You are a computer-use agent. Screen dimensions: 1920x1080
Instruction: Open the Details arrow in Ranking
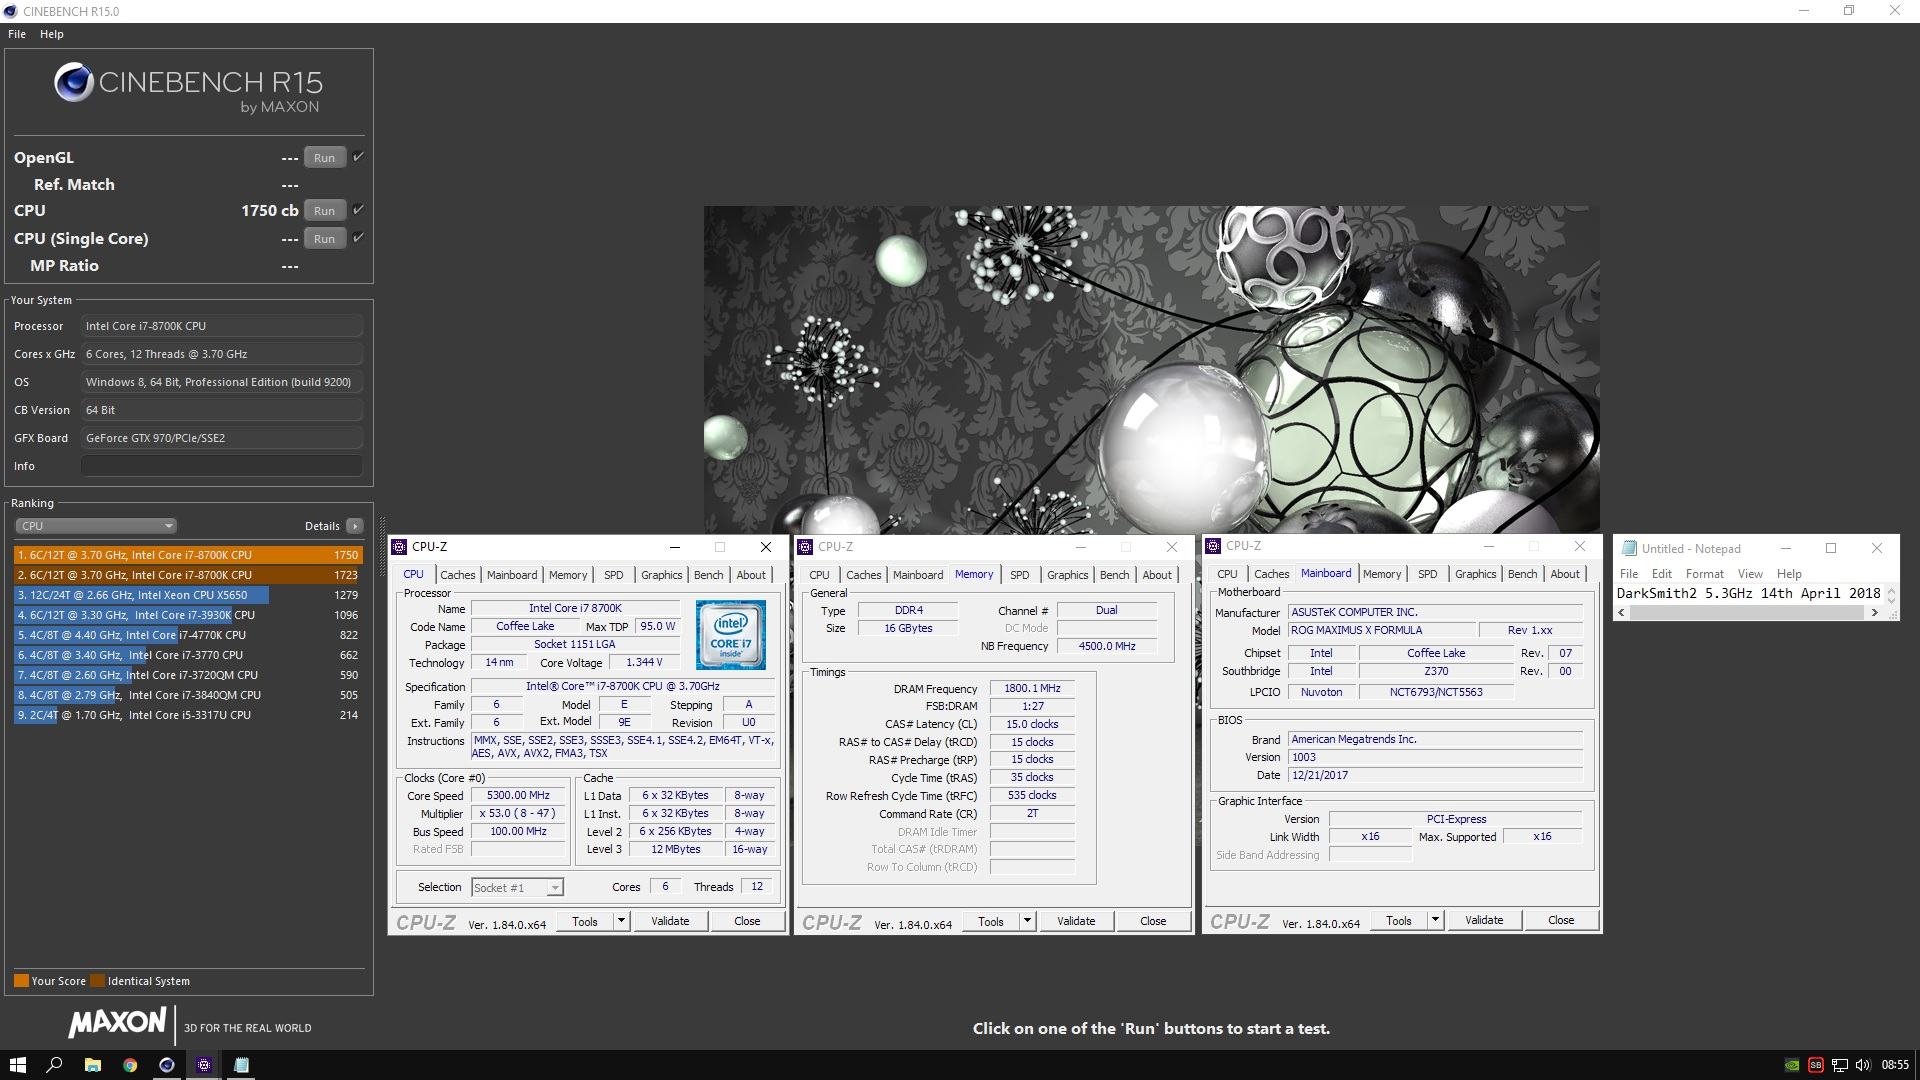pos(354,526)
